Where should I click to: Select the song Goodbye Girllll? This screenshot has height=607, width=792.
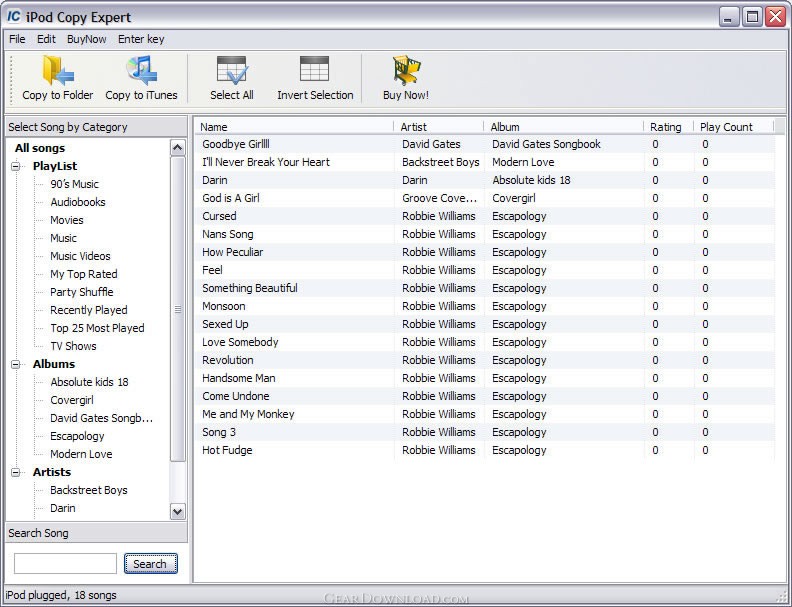coord(235,144)
